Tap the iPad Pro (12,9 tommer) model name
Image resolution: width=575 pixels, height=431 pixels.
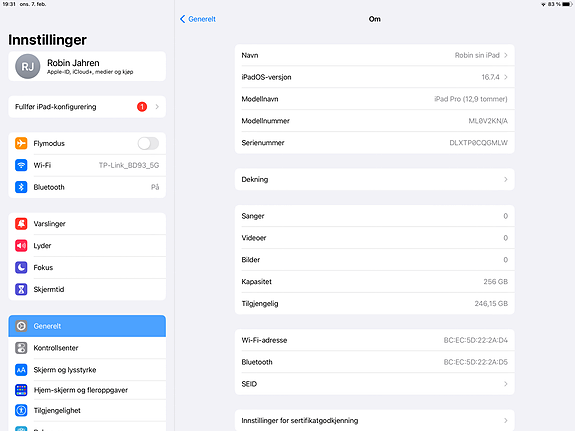pyautogui.click(x=471, y=99)
